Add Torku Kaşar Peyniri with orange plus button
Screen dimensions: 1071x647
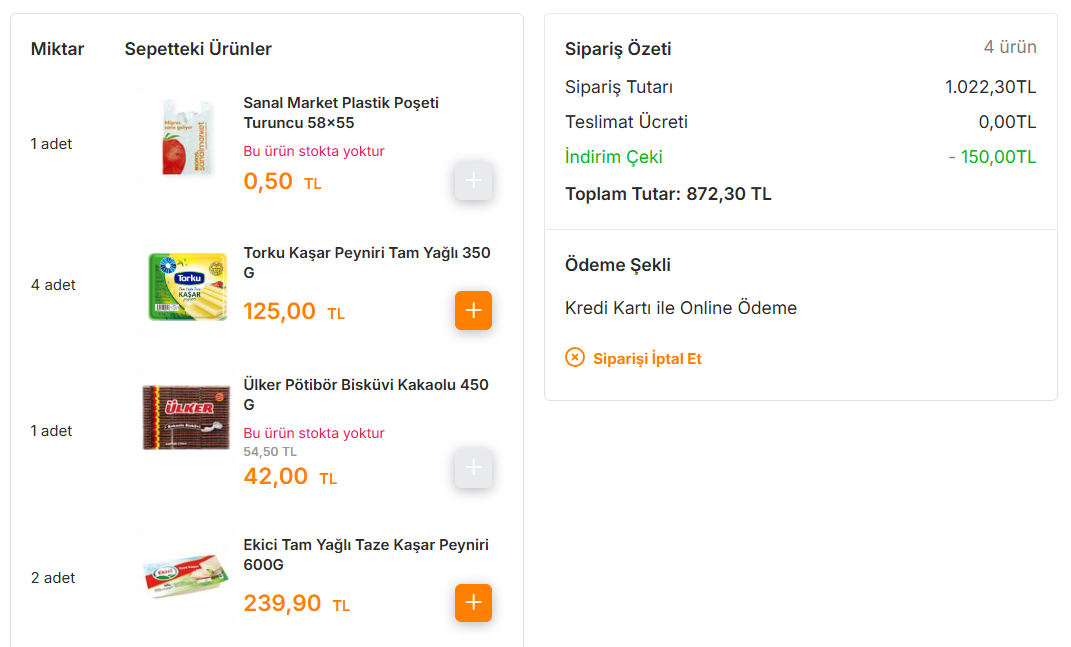[x=473, y=310]
